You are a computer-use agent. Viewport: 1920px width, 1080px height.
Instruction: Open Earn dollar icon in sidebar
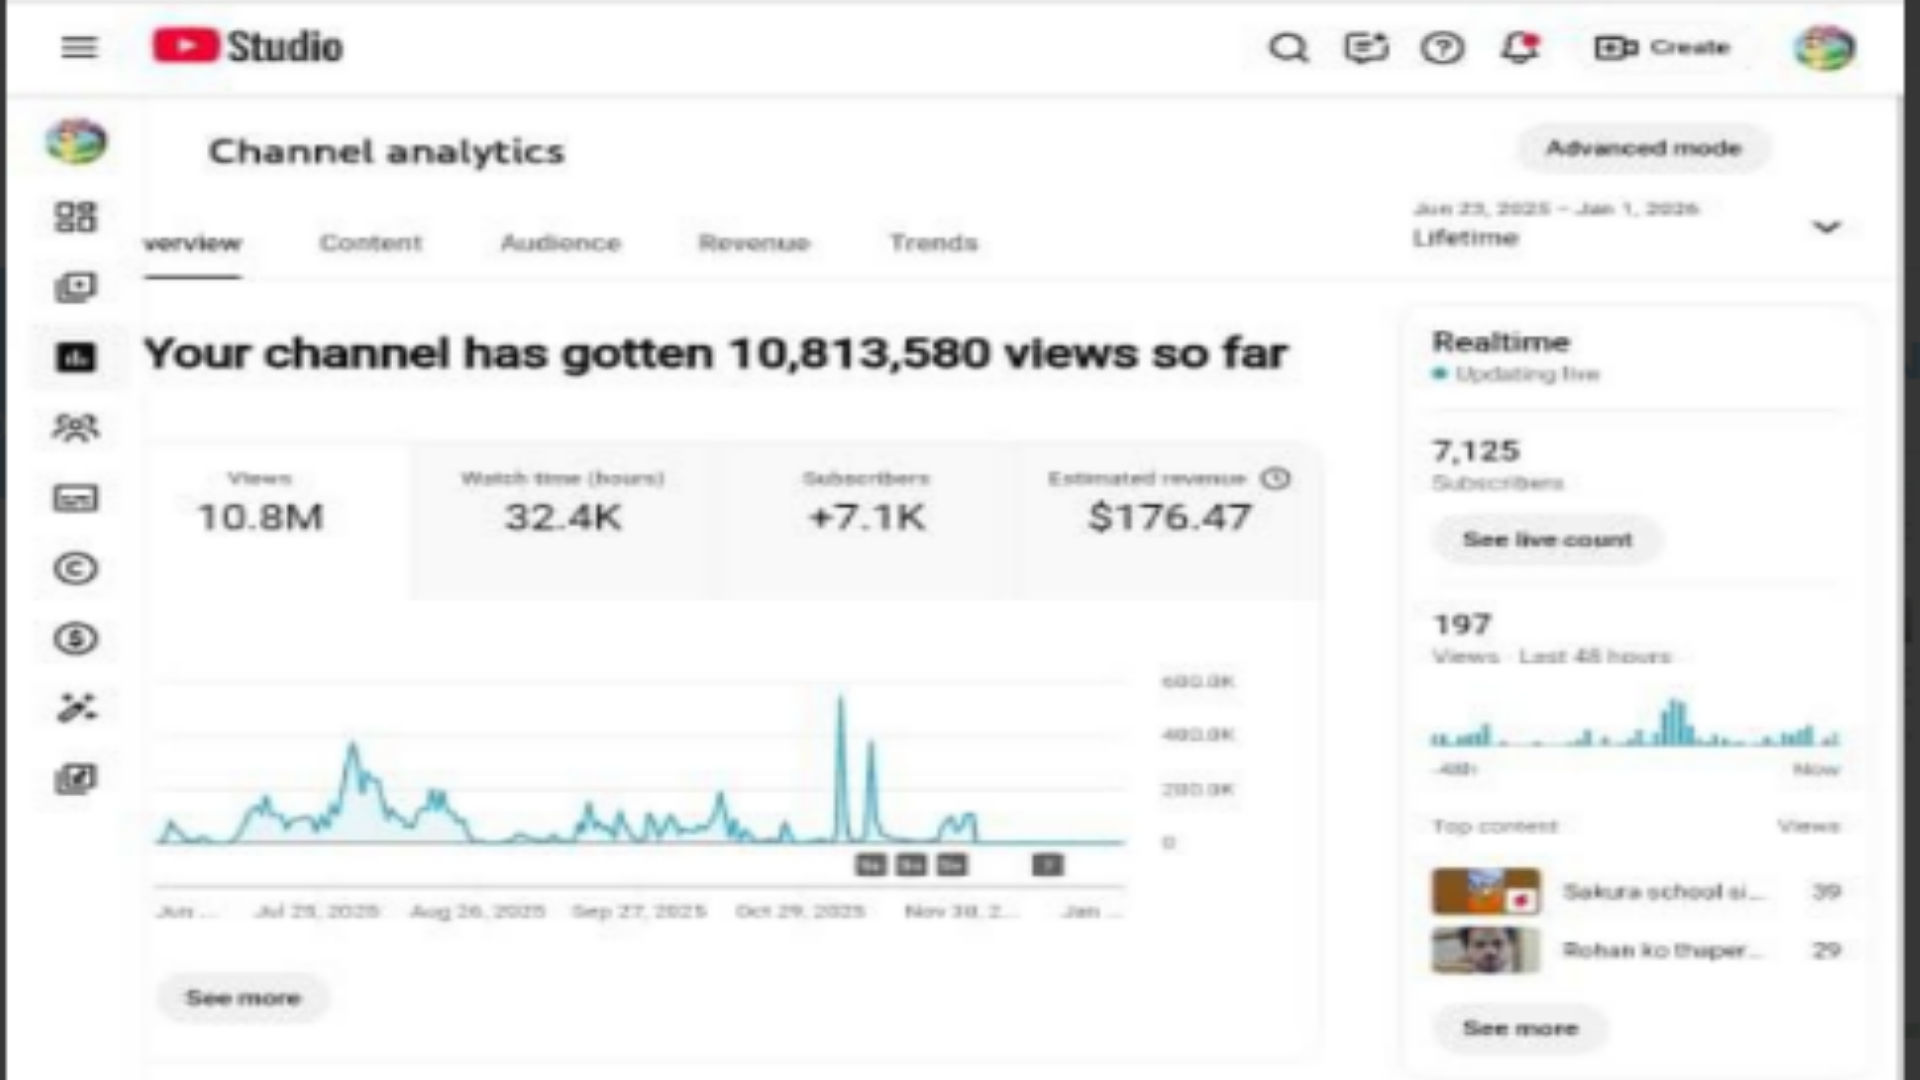pos(76,638)
